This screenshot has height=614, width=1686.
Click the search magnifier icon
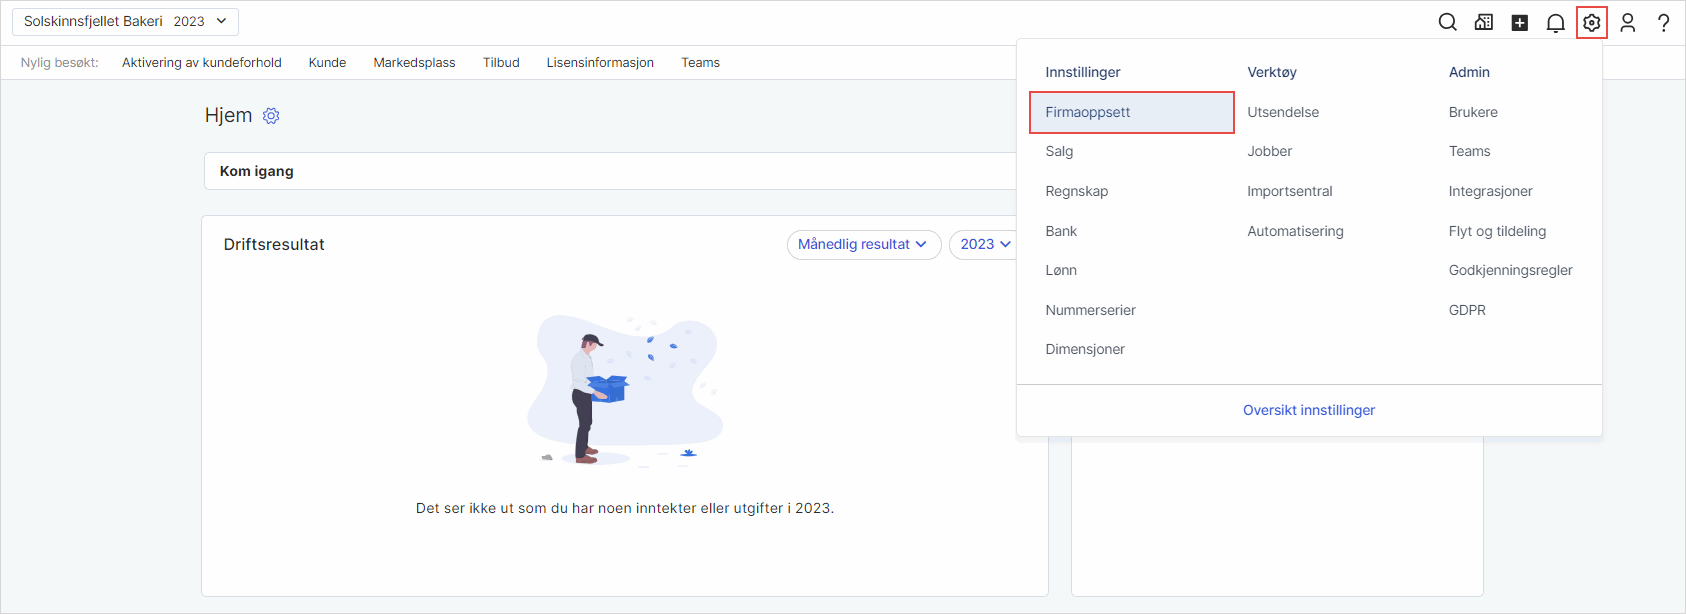point(1447,23)
